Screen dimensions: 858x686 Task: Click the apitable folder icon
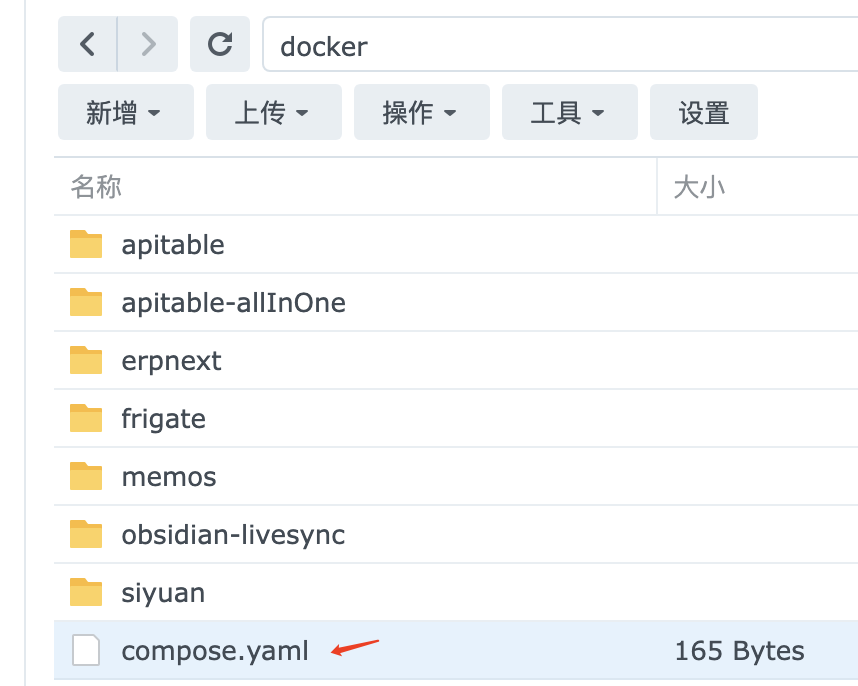pos(86,245)
